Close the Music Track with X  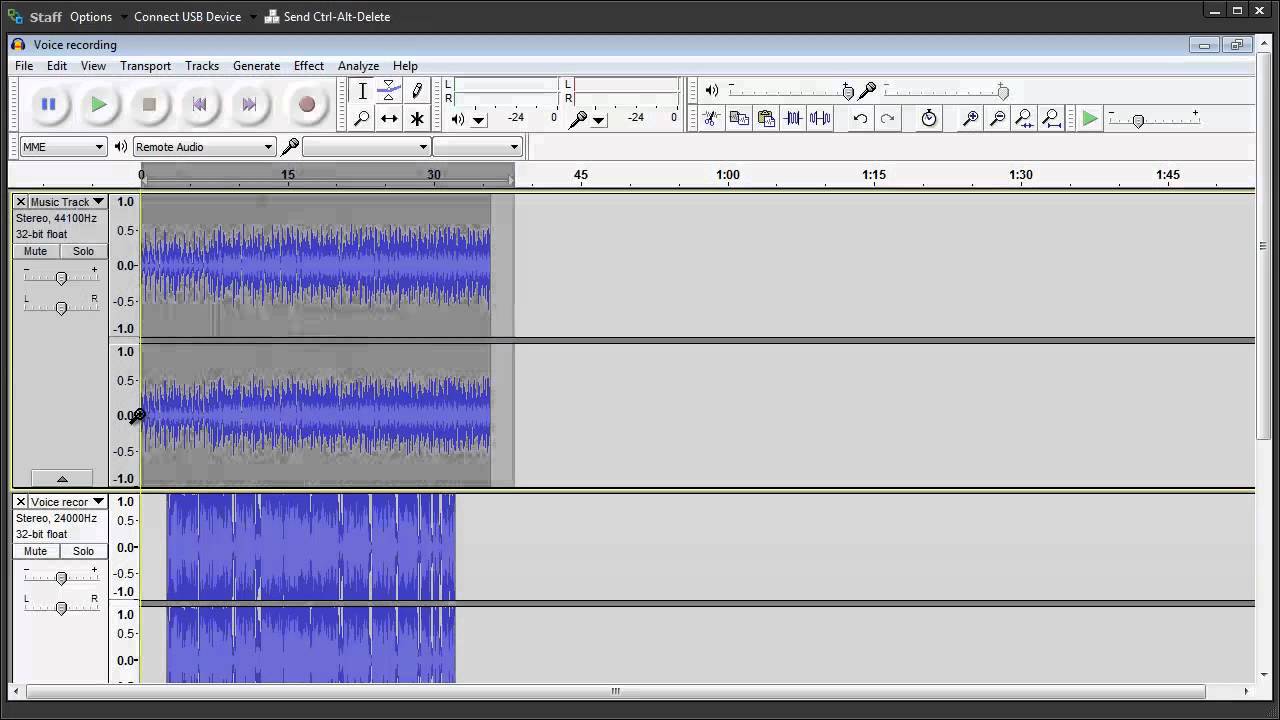point(21,202)
